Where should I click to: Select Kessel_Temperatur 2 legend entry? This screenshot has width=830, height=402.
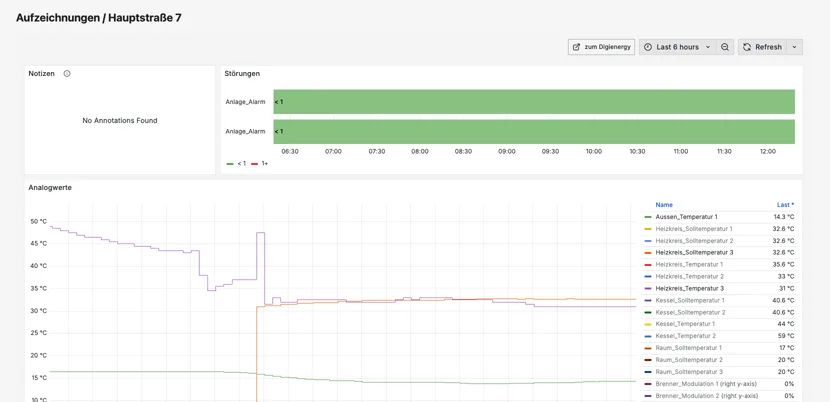685,336
